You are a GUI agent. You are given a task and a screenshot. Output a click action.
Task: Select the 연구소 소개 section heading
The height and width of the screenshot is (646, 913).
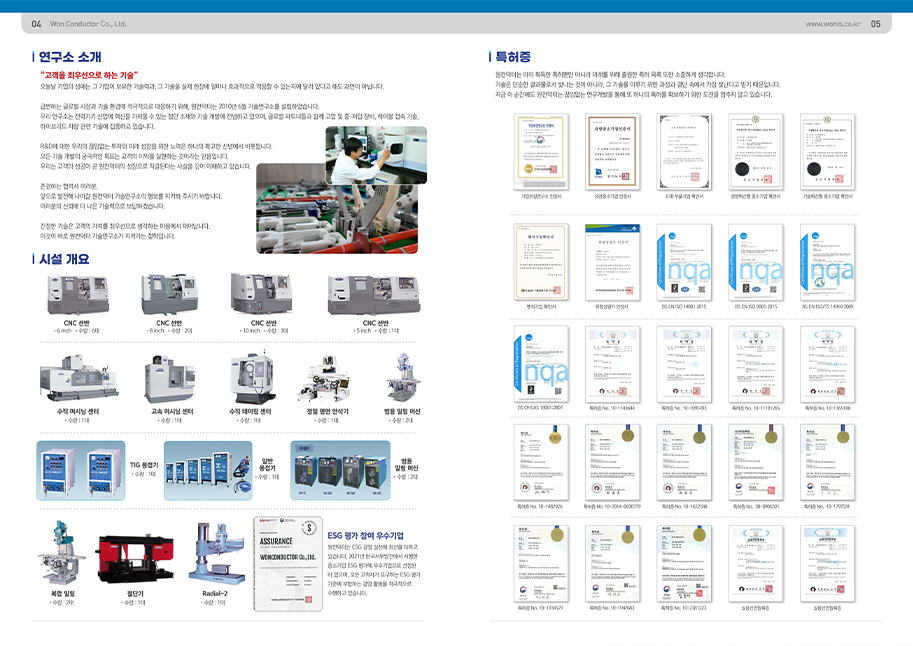pos(70,57)
